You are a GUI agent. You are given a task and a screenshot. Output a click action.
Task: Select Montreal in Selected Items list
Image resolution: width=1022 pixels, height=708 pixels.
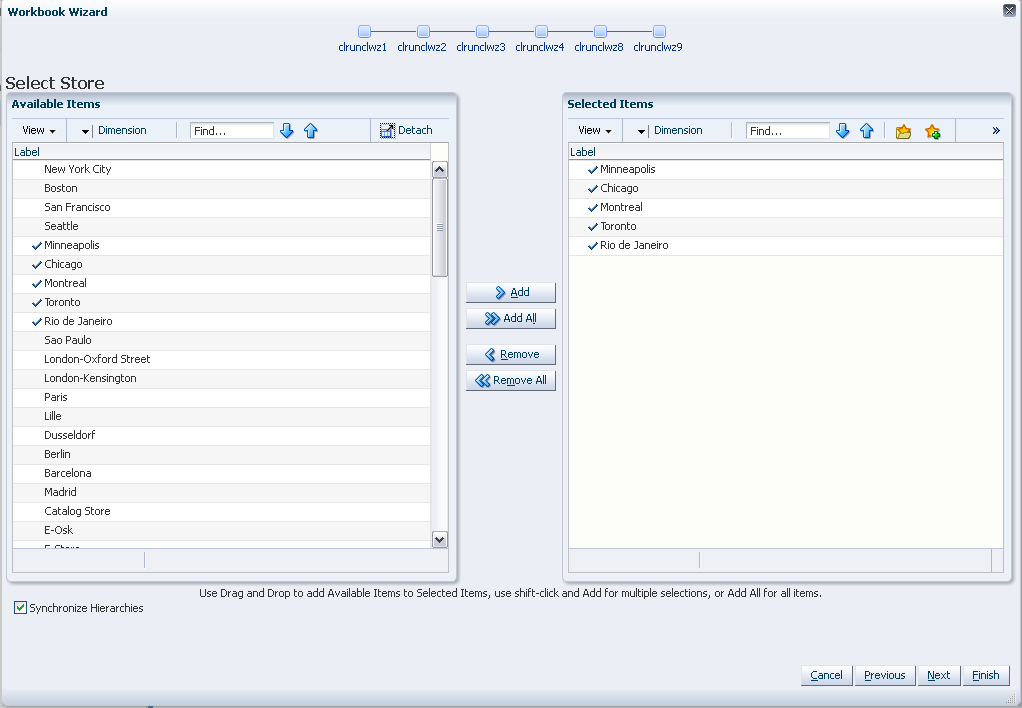point(785,207)
